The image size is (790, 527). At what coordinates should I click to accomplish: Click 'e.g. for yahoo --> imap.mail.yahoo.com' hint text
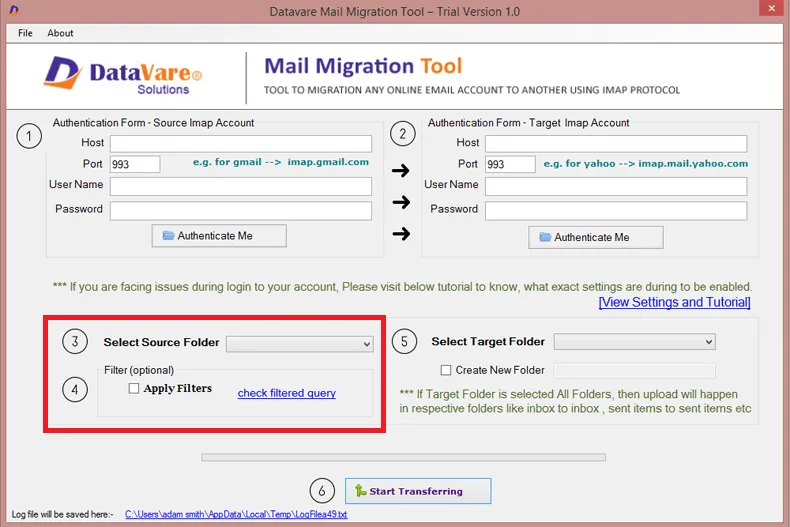(645, 164)
